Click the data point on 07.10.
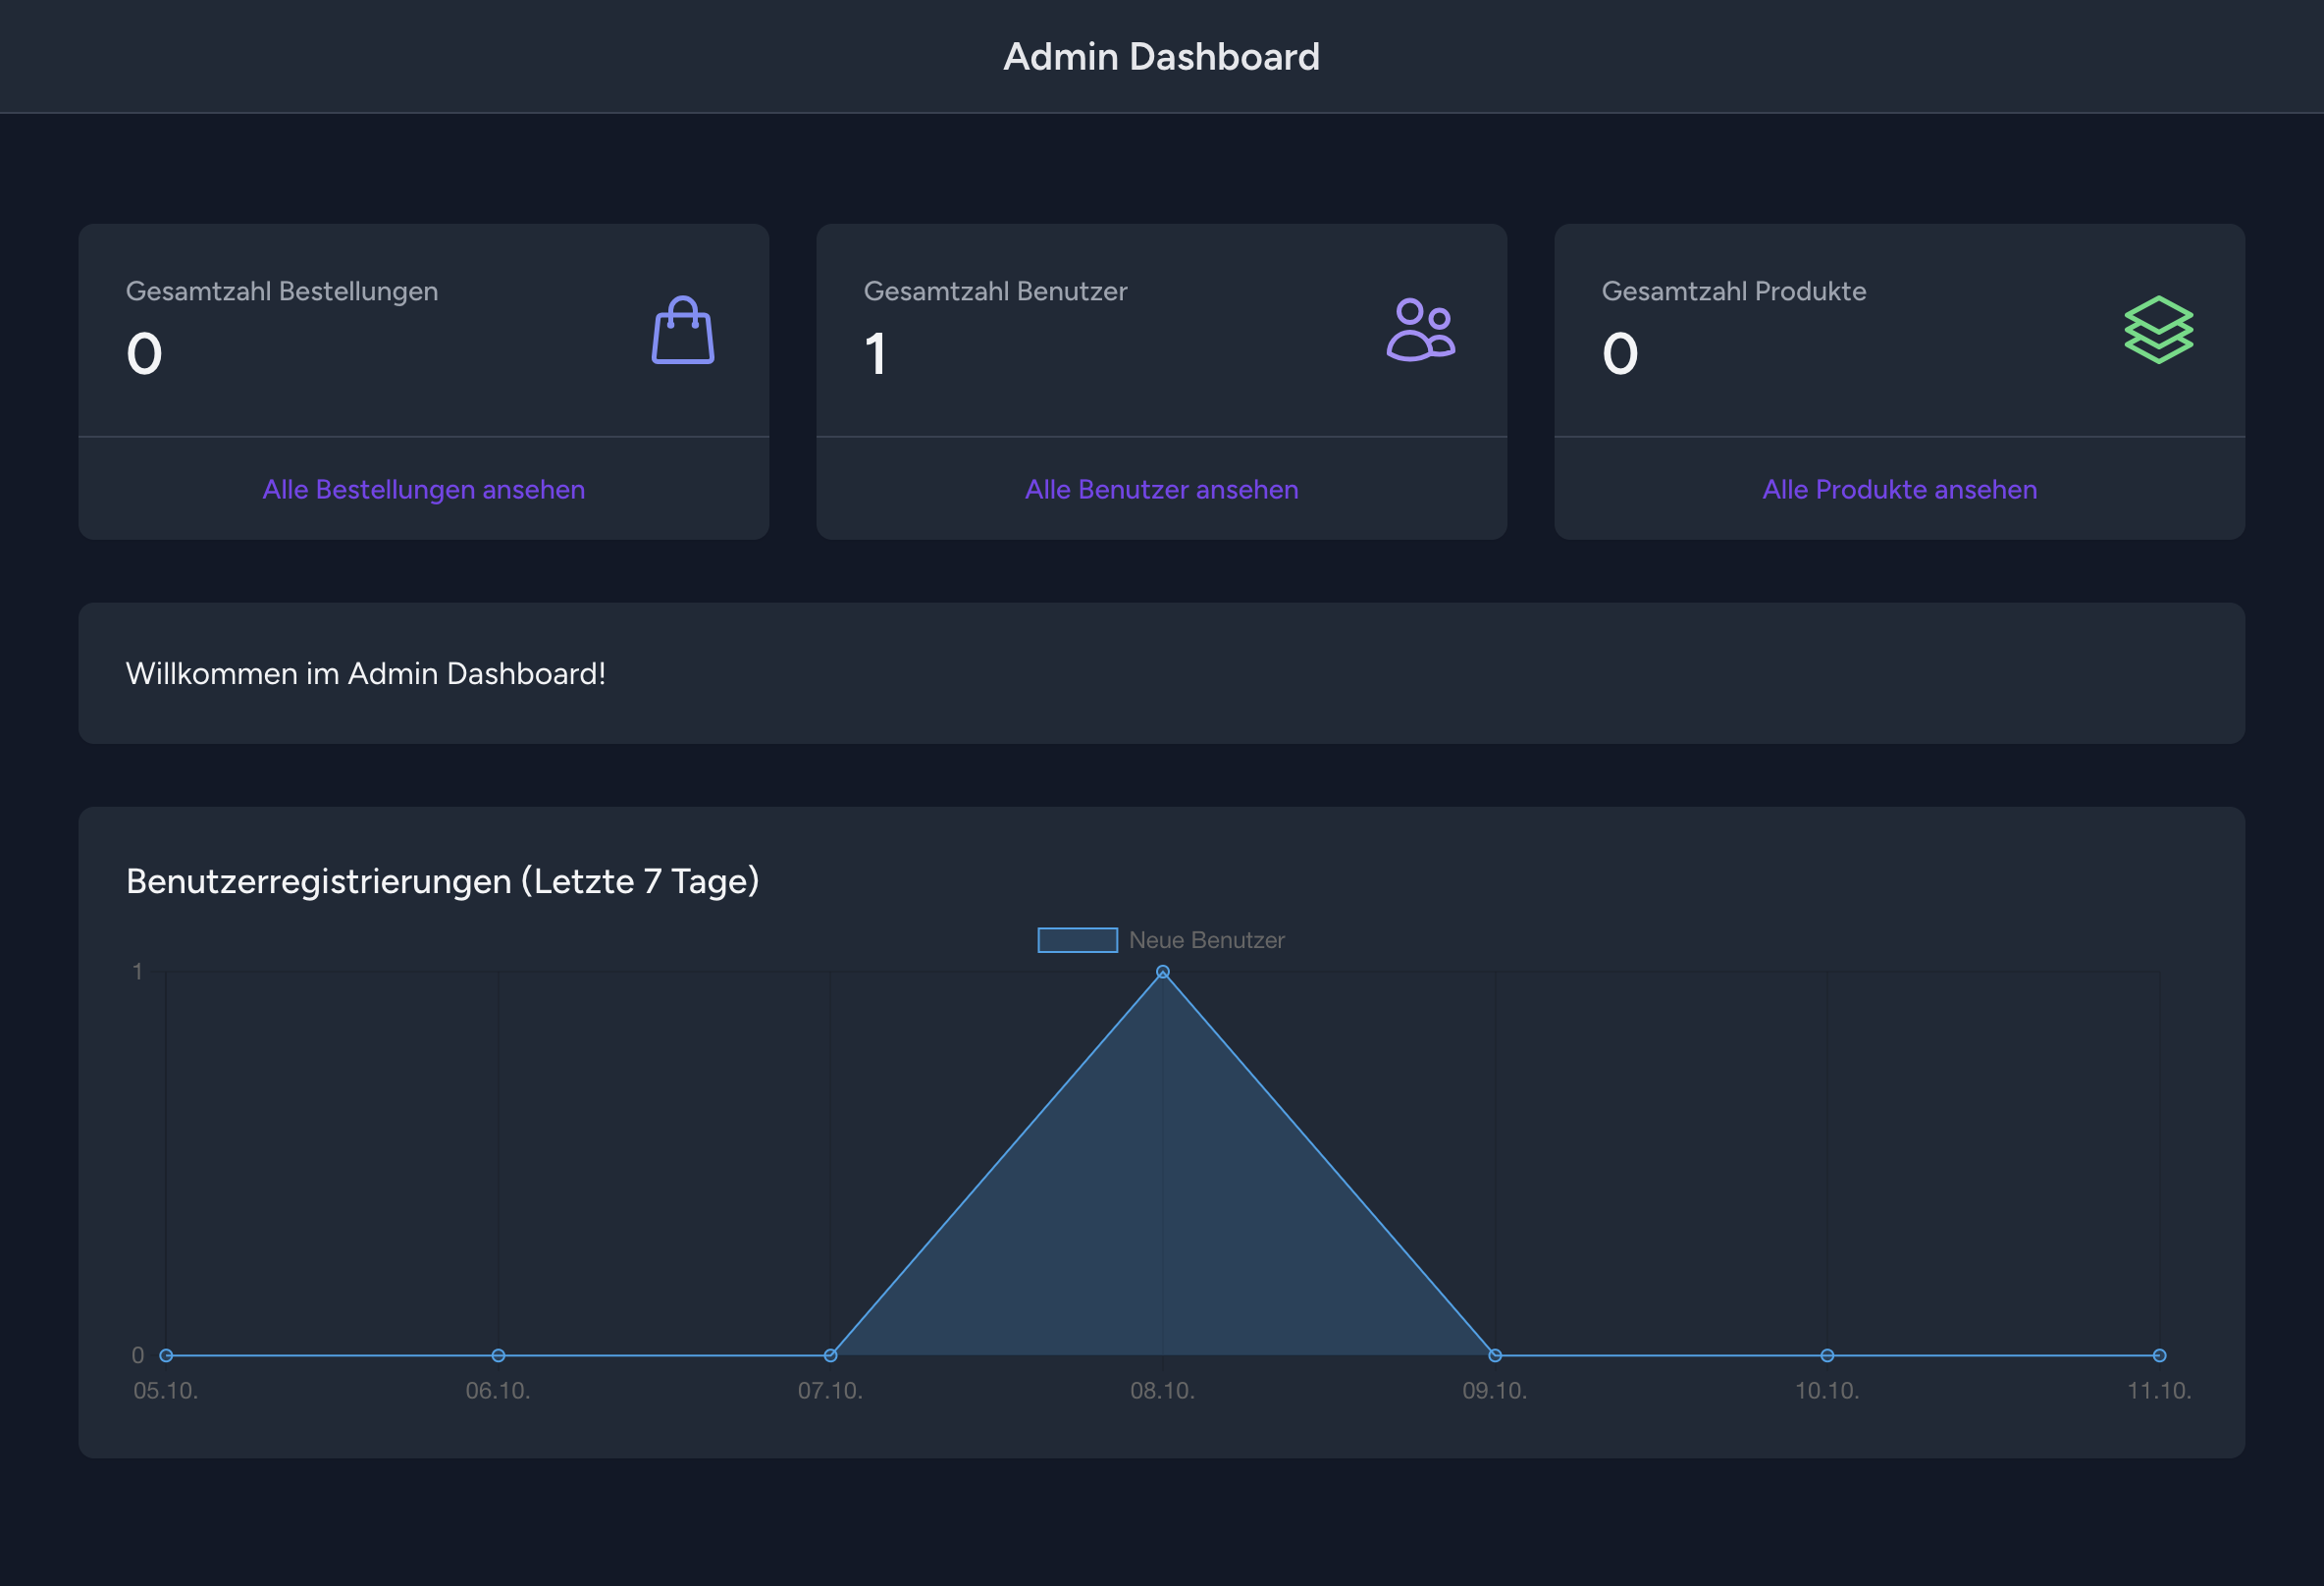 coord(830,1355)
